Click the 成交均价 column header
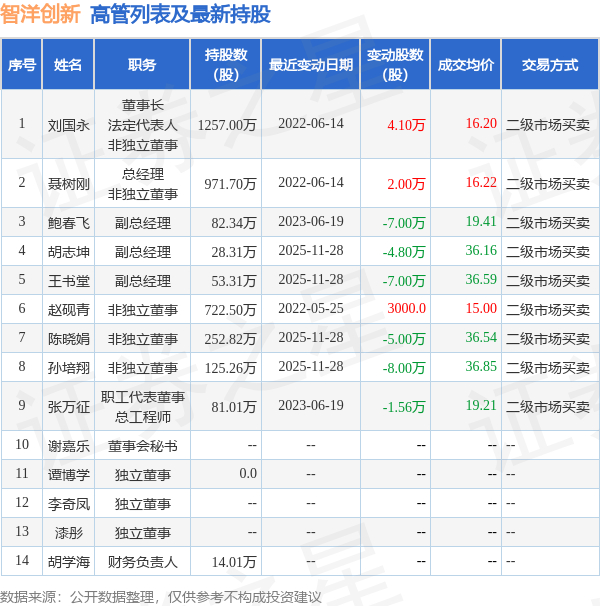 [x=465, y=65]
